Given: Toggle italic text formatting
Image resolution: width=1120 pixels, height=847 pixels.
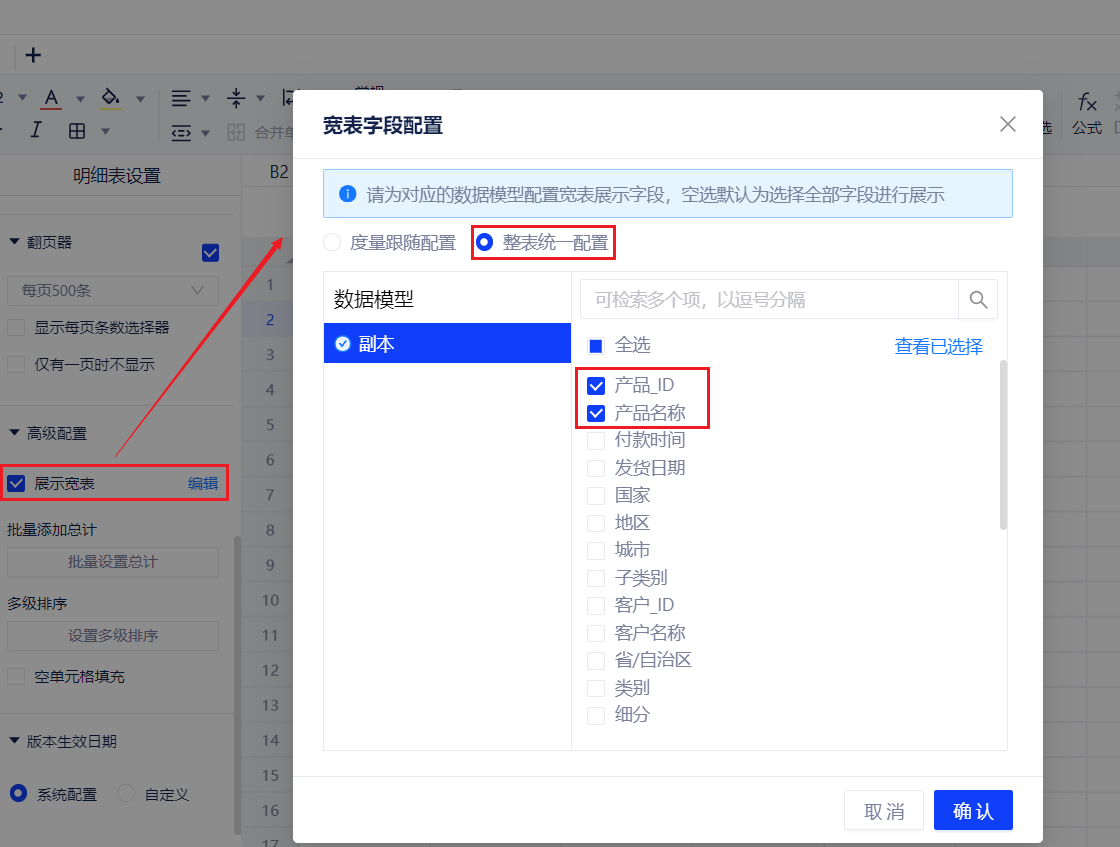Looking at the screenshot, I should click(x=36, y=130).
